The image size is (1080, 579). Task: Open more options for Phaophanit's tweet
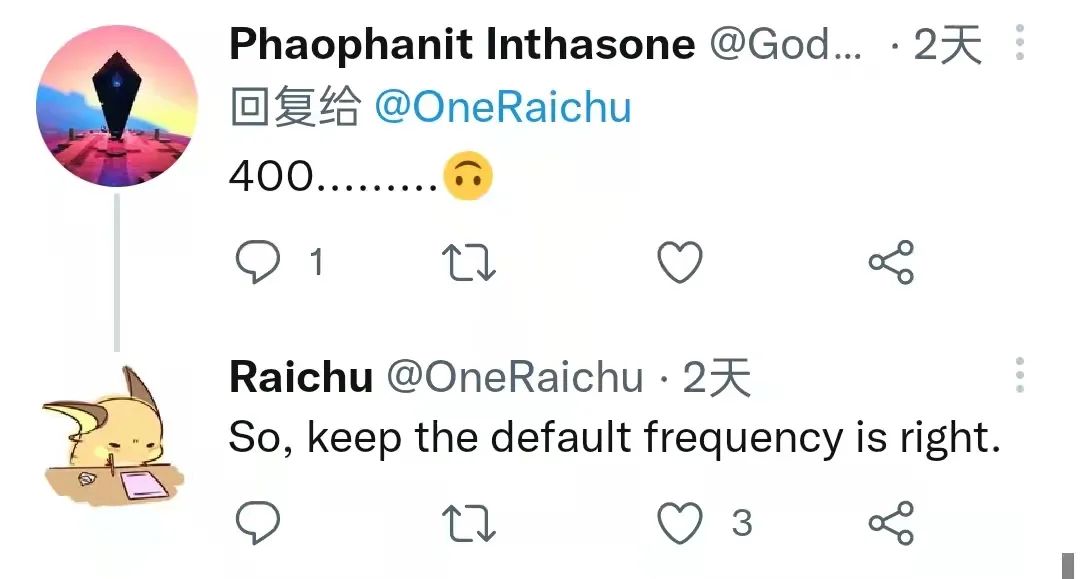(1020, 42)
